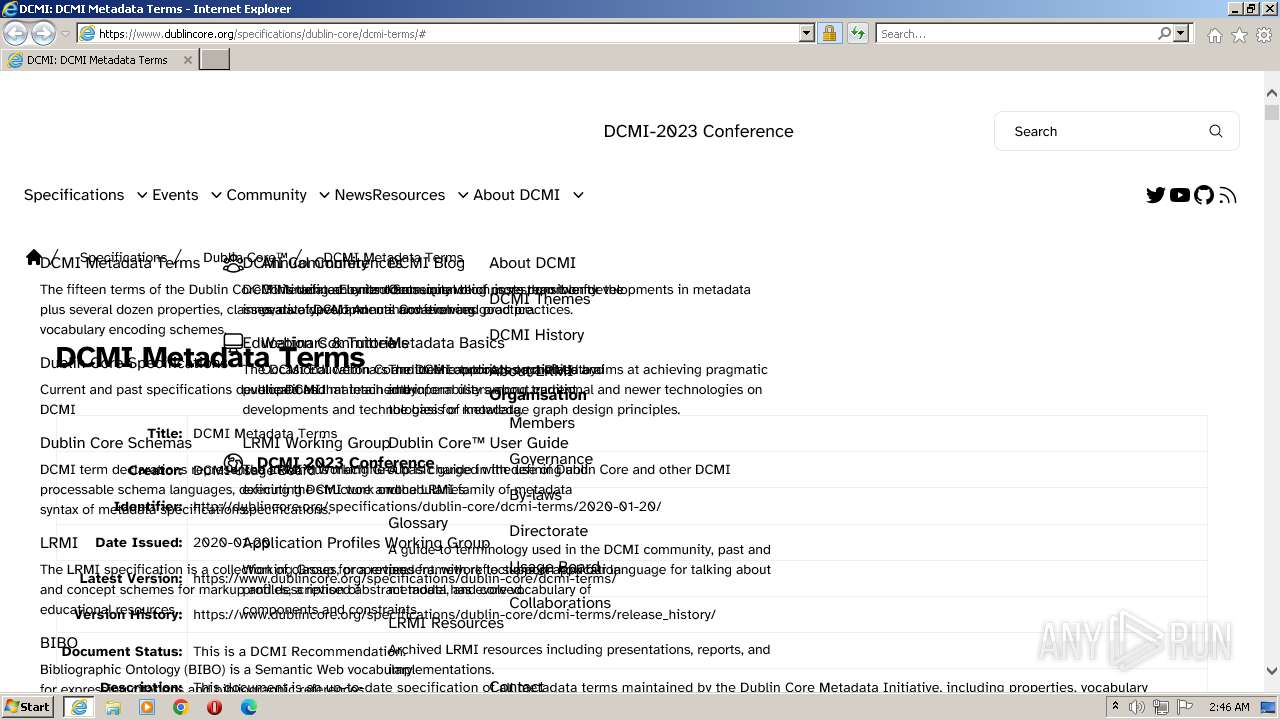
Task: Go forward with IE forward arrow
Action: [x=43, y=33]
